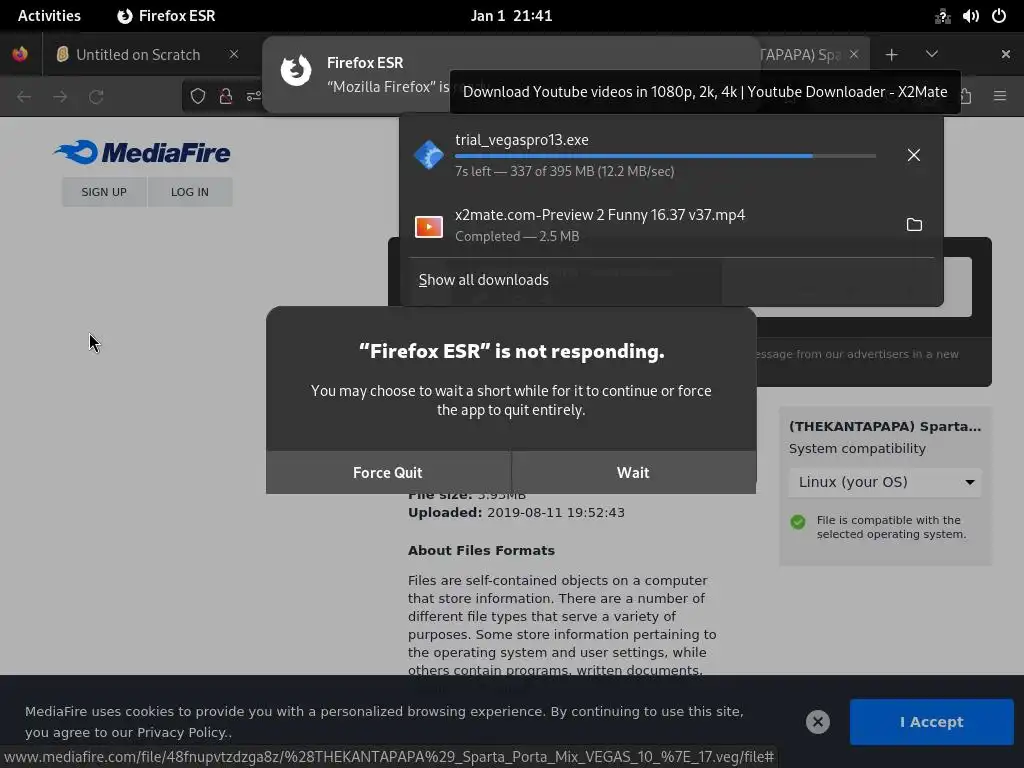Open Show all downloads

point(483,280)
